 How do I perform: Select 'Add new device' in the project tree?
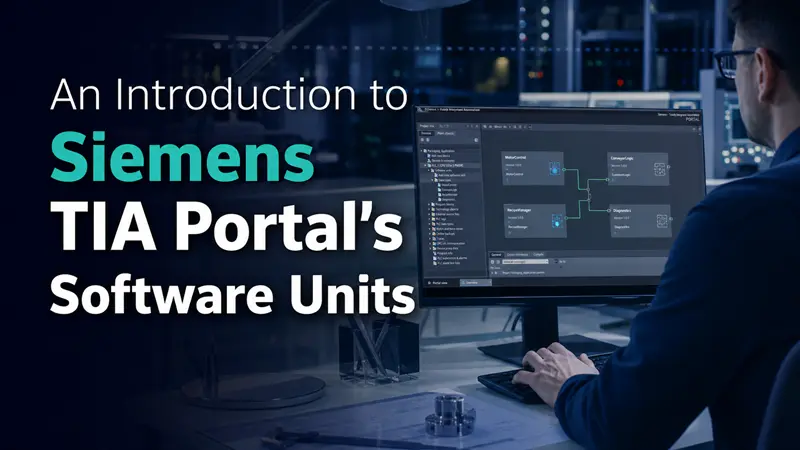point(439,156)
